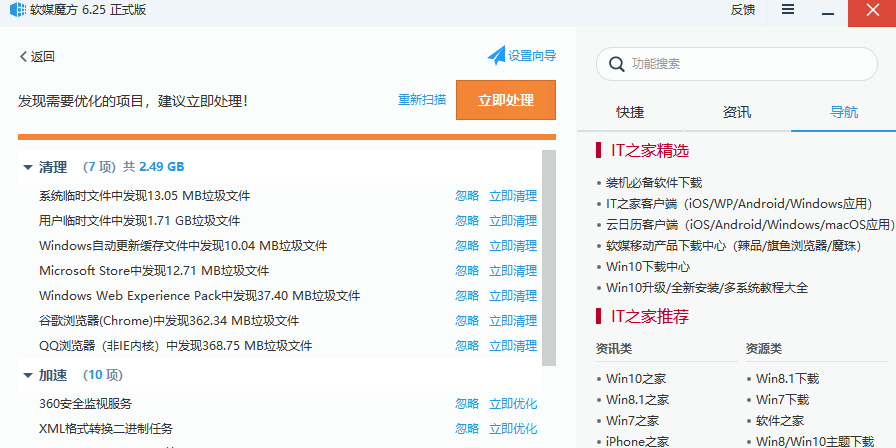Collapse the 加速 section
Screen dimensions: 896x448
click(x=28, y=376)
